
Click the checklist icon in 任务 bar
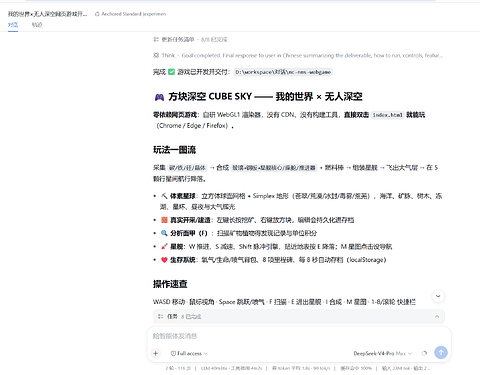click(161, 316)
